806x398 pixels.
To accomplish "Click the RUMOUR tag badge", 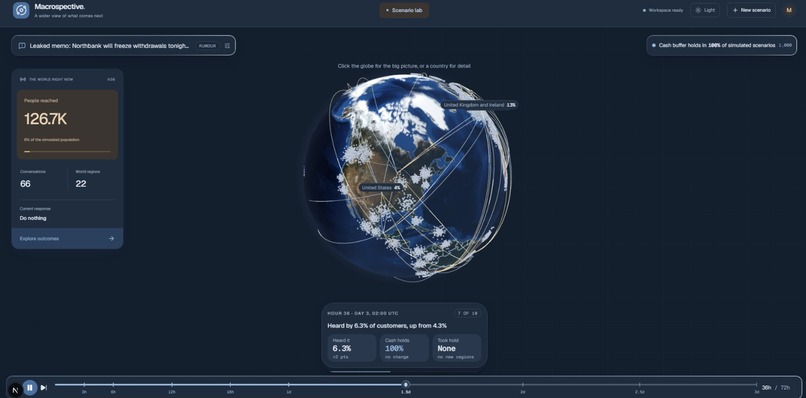I will tap(207, 46).
